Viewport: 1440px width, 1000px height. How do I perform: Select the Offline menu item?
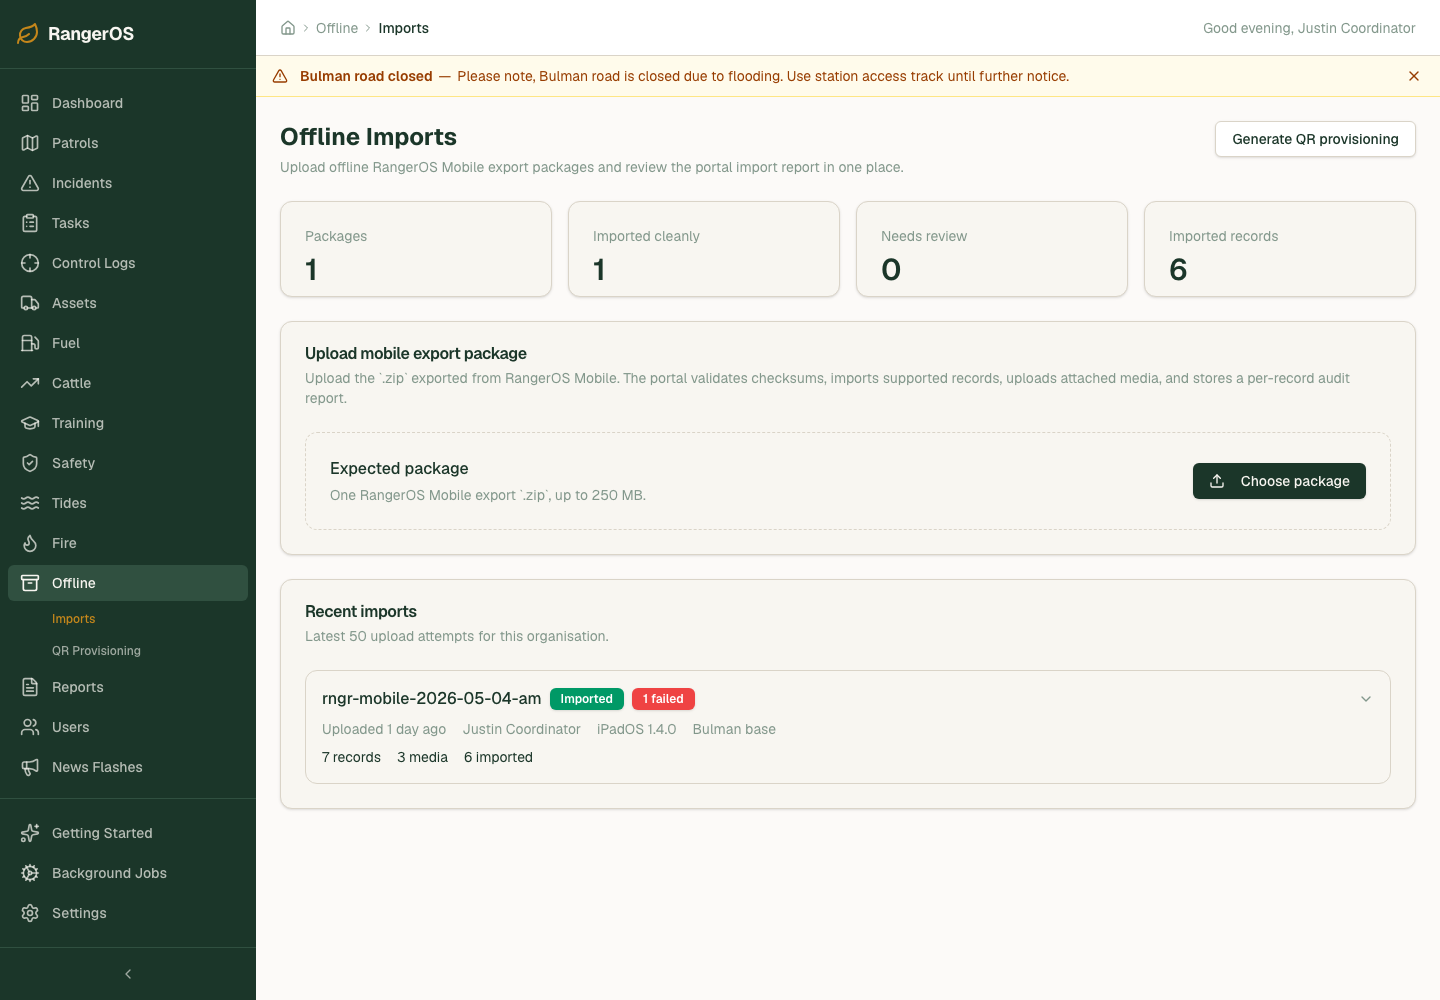coord(128,583)
